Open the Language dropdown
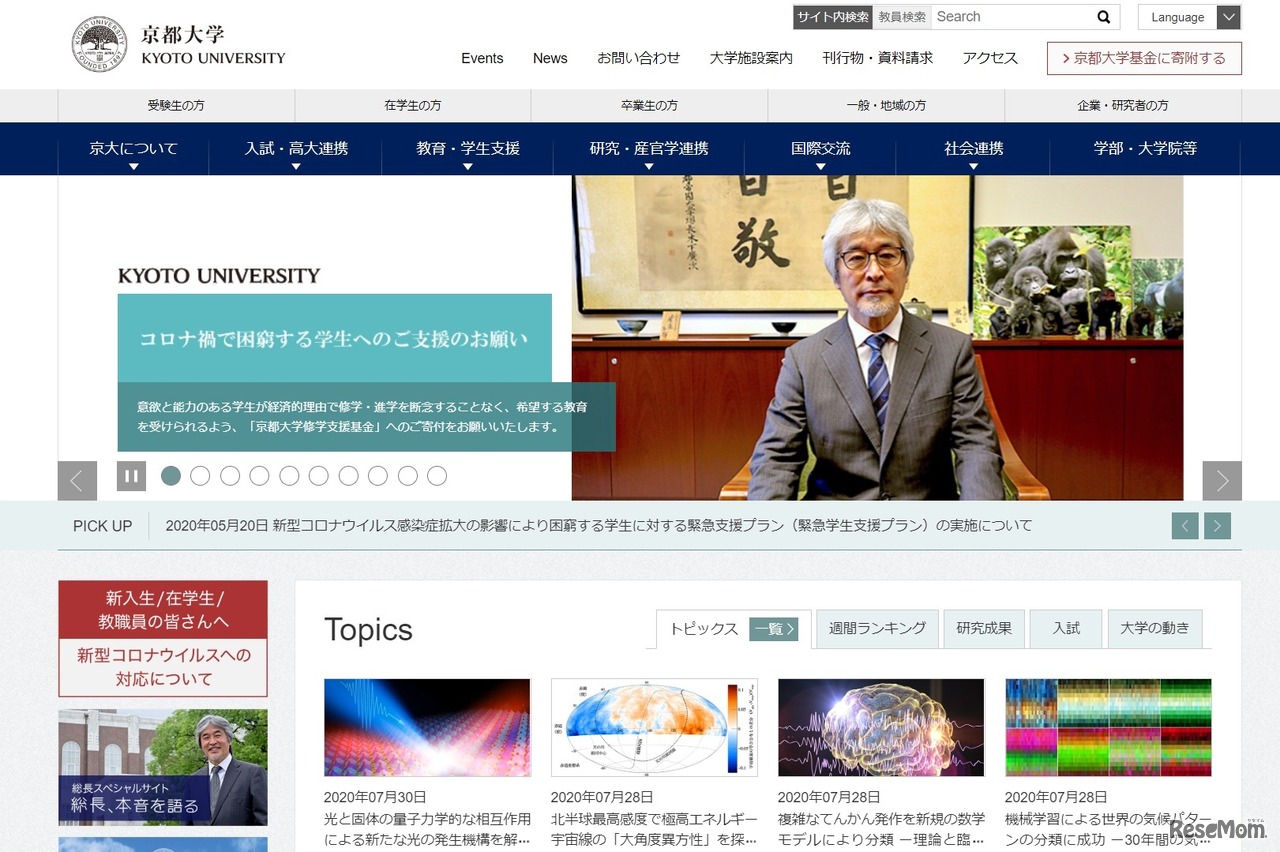 point(1189,17)
